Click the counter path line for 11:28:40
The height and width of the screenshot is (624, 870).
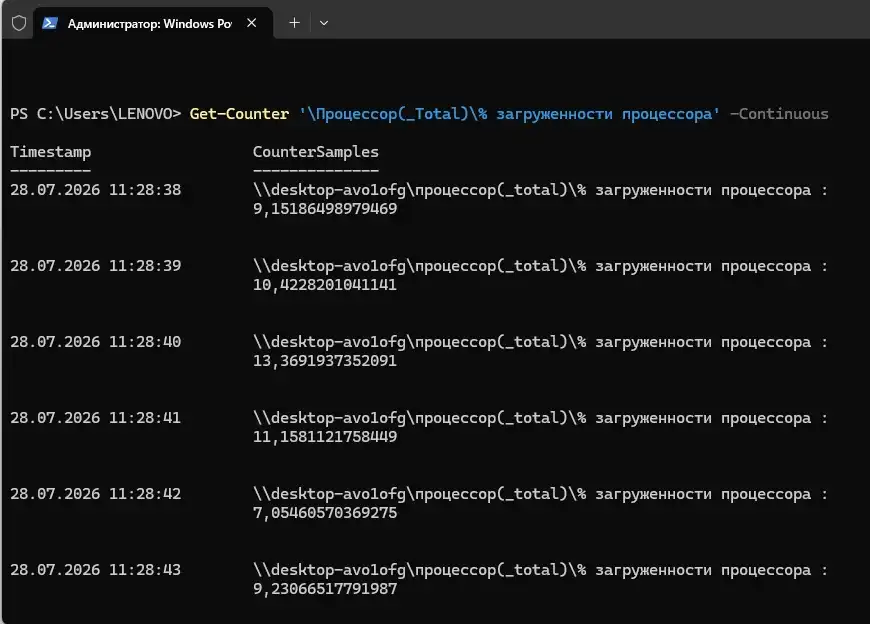(540, 342)
